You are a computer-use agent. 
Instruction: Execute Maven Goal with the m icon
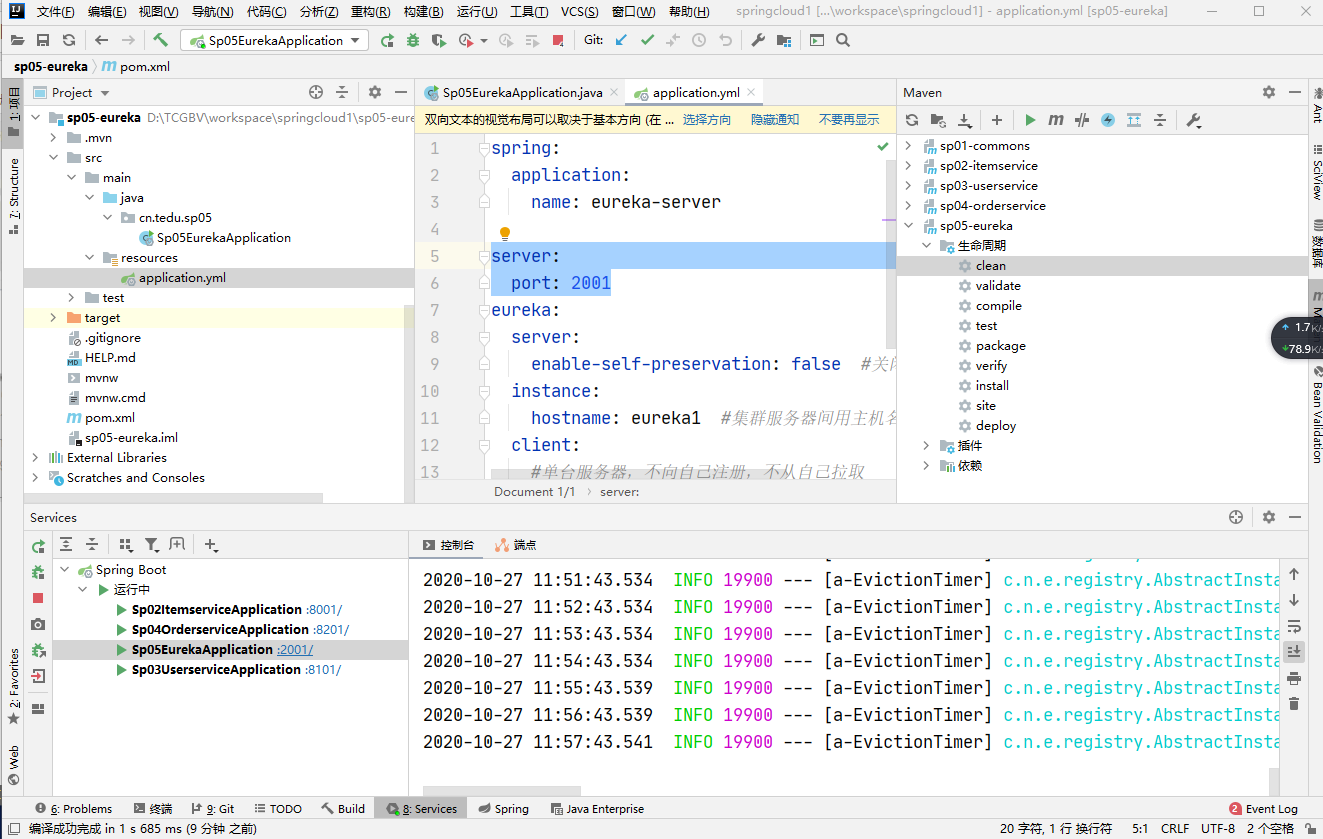pos(1056,120)
